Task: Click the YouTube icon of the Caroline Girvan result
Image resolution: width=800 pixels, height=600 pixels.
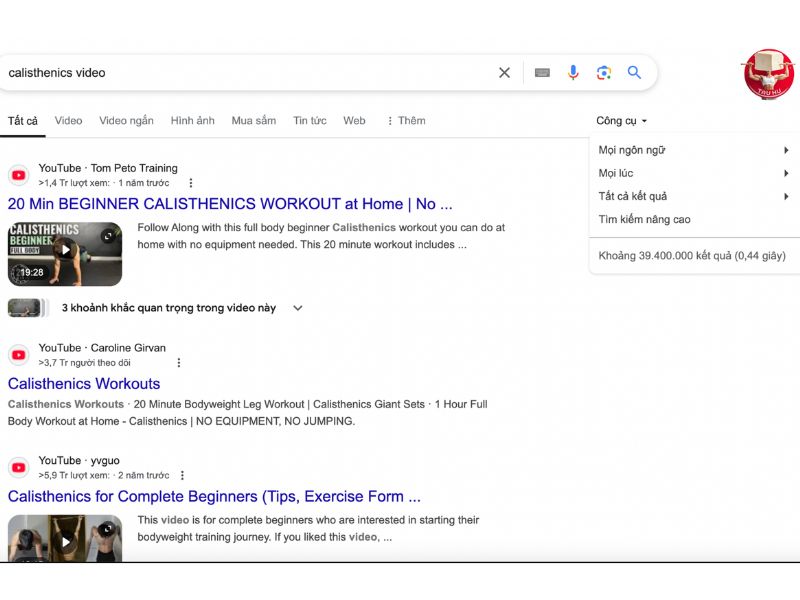Action: point(19,355)
